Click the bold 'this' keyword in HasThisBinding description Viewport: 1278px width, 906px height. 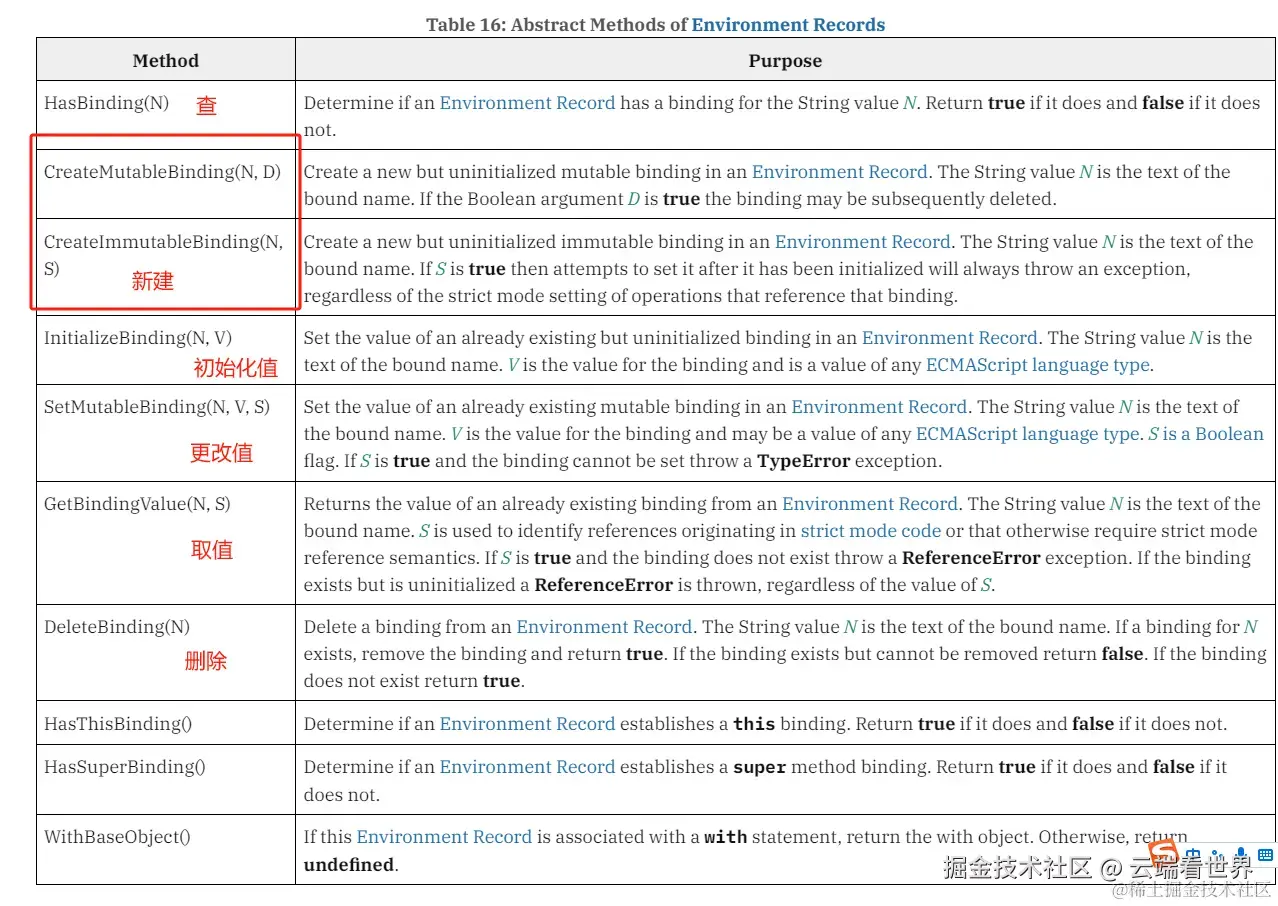tap(754, 724)
